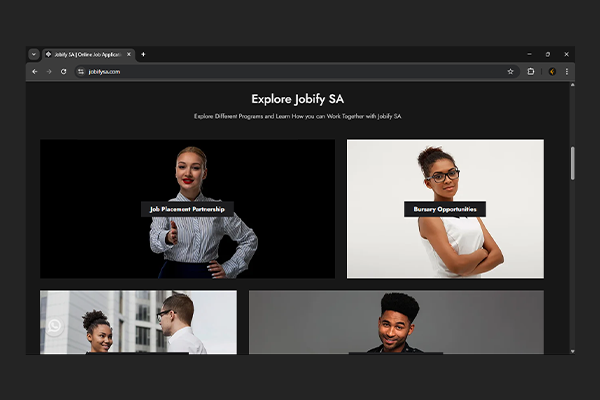Click the Job Placement Partnership label
The image size is (600, 400).
point(187,209)
